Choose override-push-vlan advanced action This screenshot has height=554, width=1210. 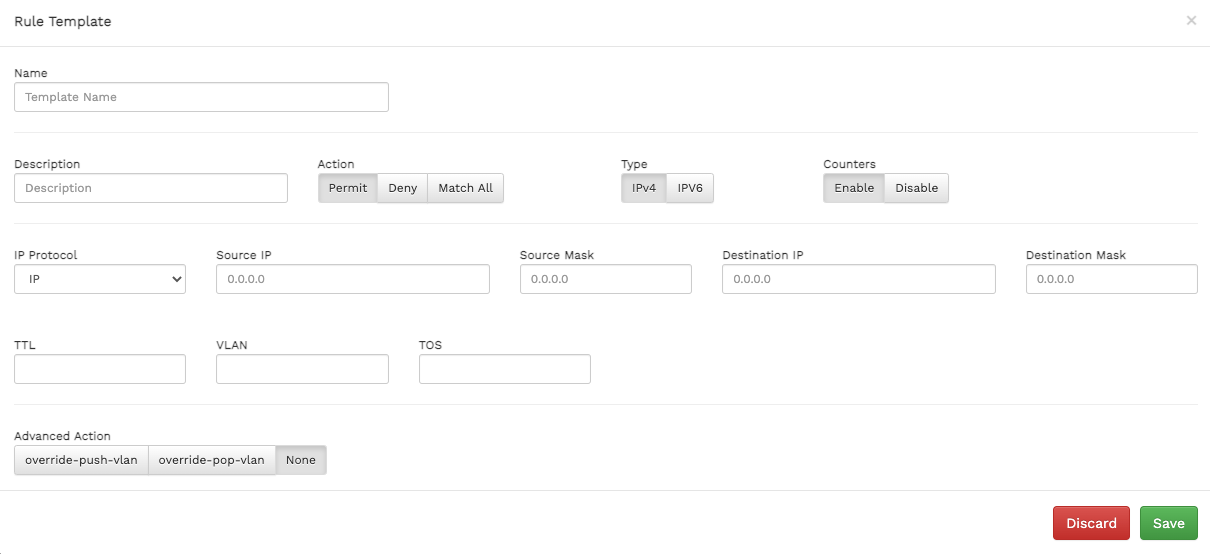pos(81,460)
